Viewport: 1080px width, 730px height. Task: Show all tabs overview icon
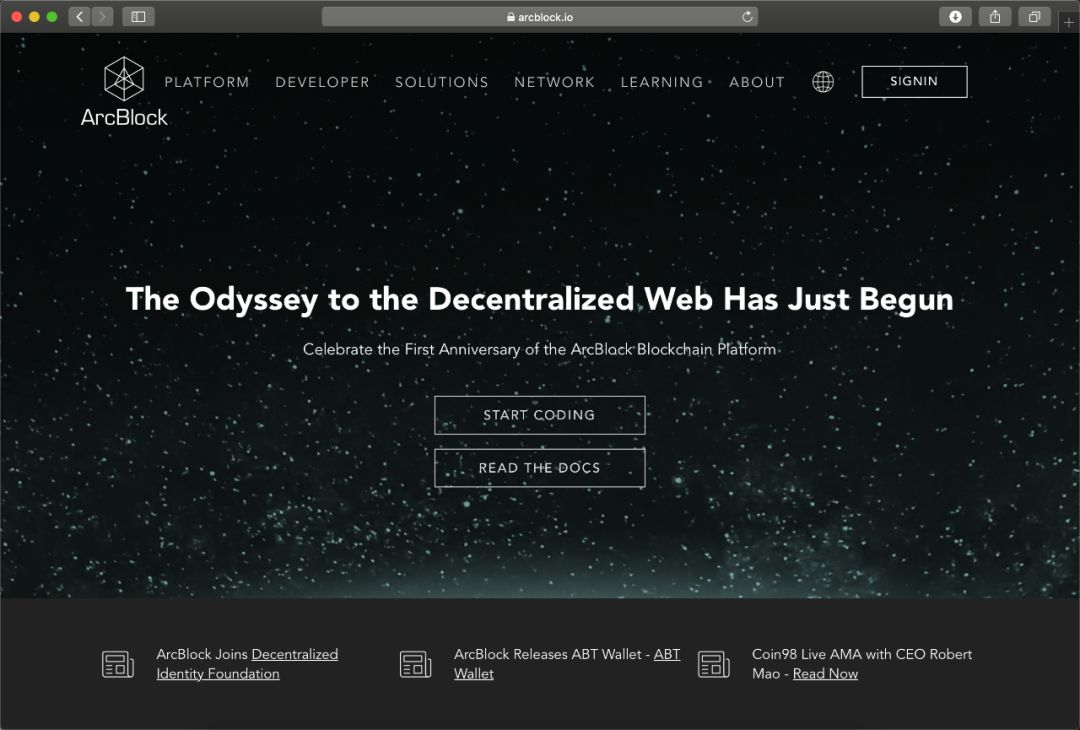pos(1034,17)
